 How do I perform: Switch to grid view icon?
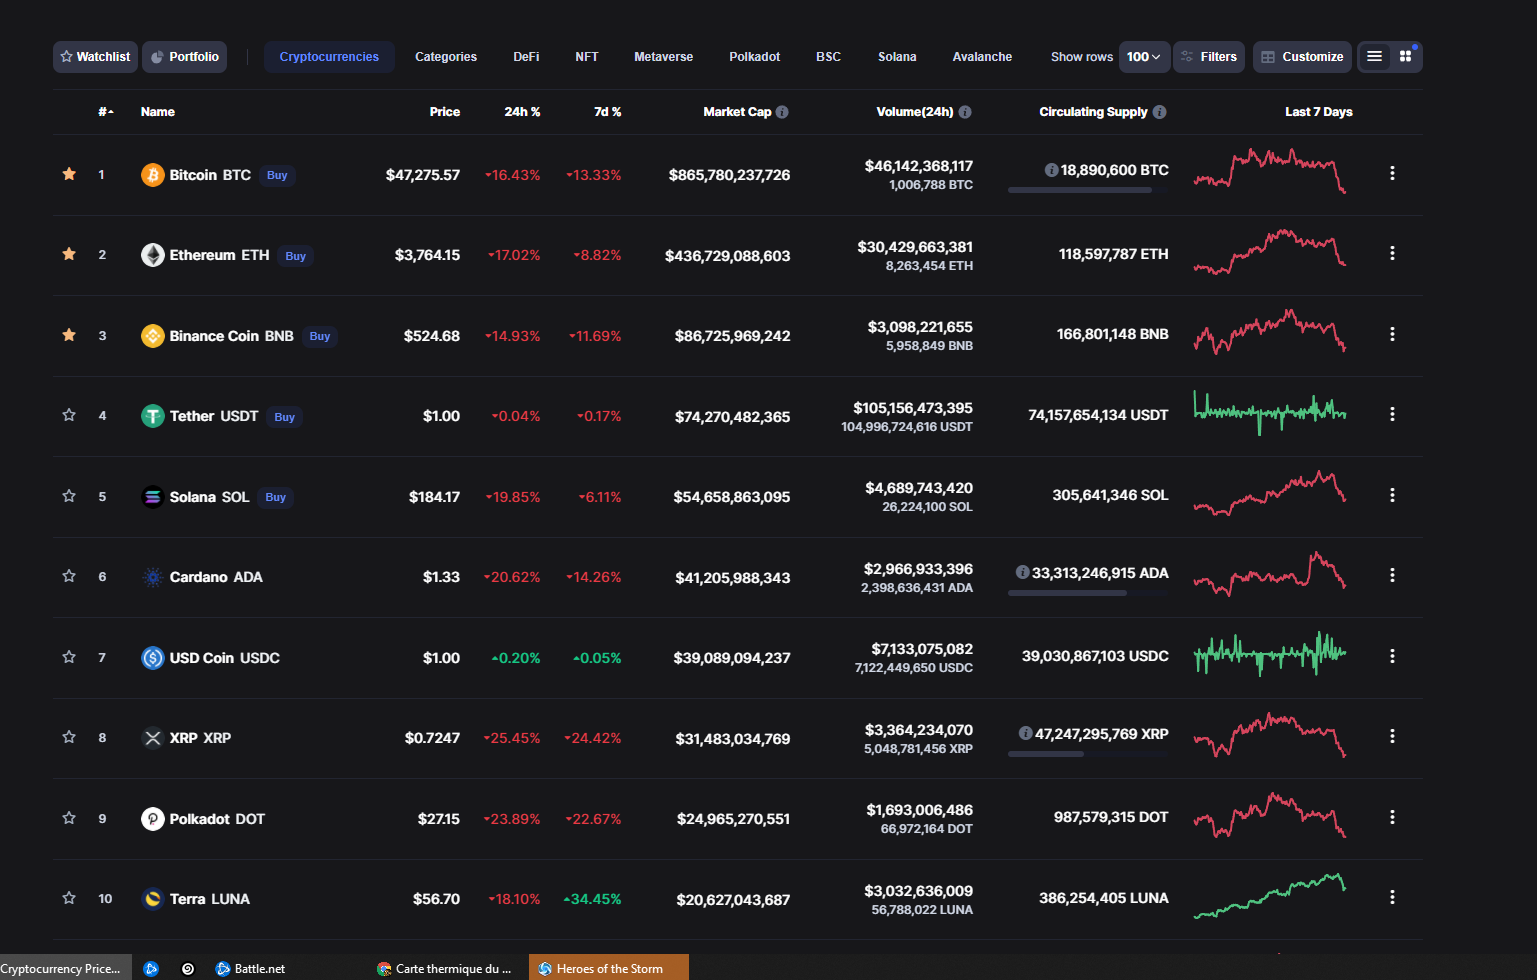[x=1405, y=57]
